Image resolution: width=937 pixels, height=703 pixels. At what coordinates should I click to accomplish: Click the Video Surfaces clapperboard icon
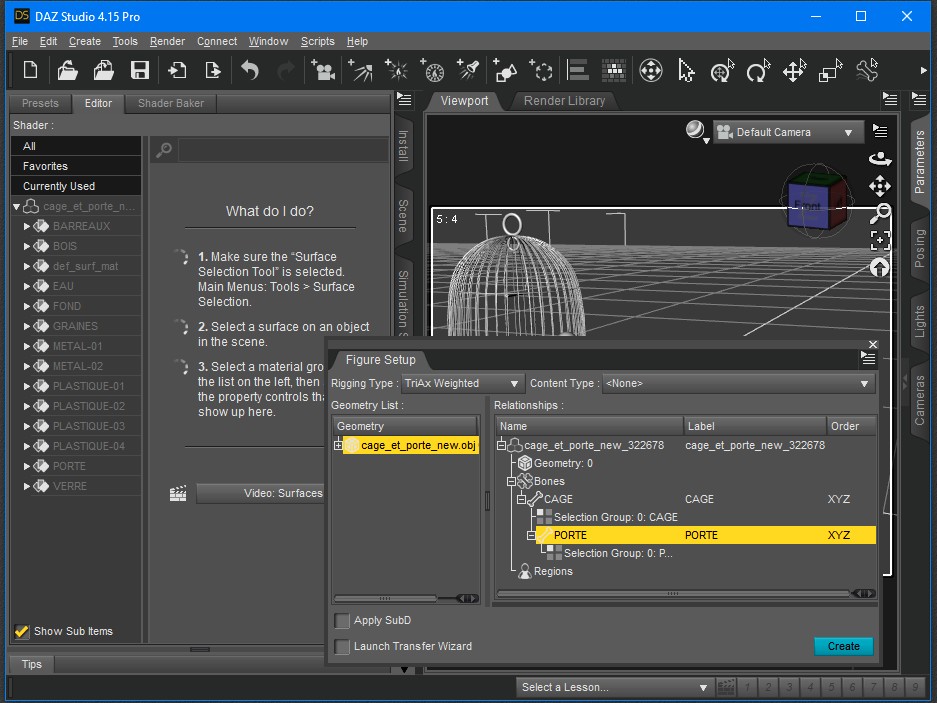pos(178,493)
